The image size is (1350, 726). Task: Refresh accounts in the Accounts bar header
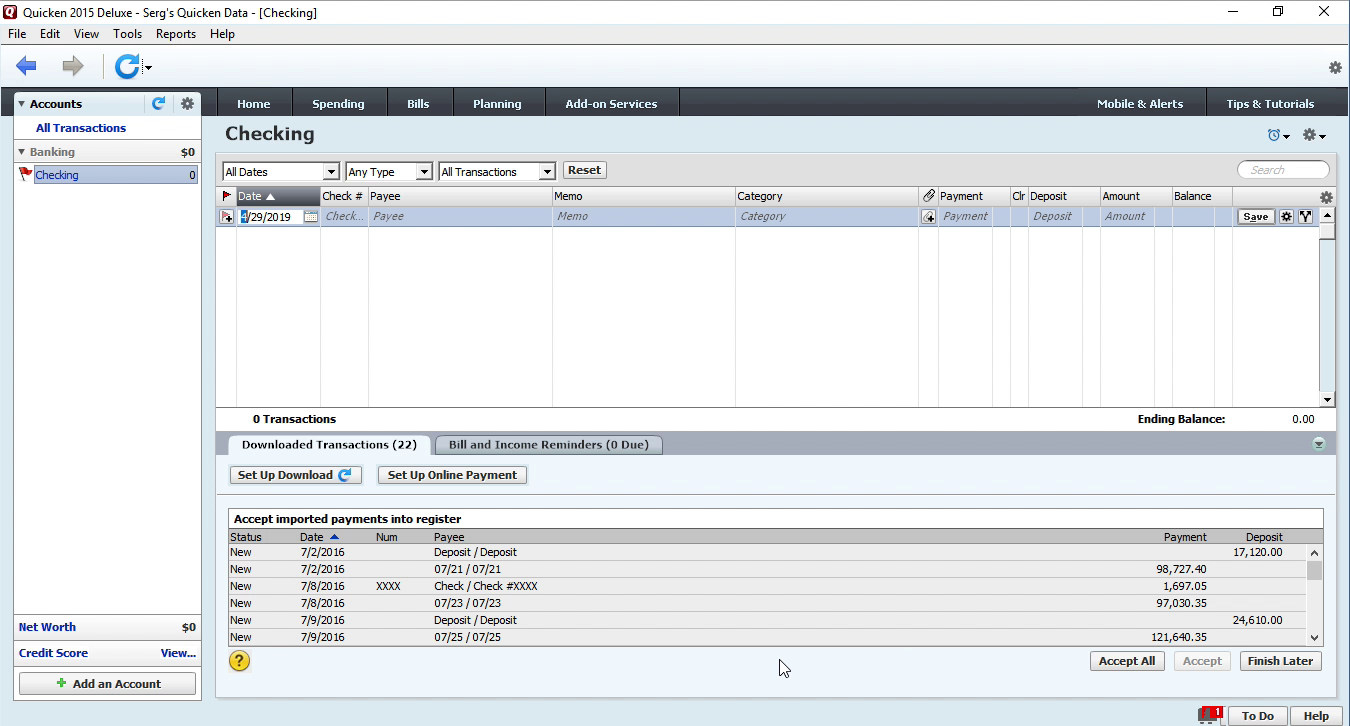(158, 103)
